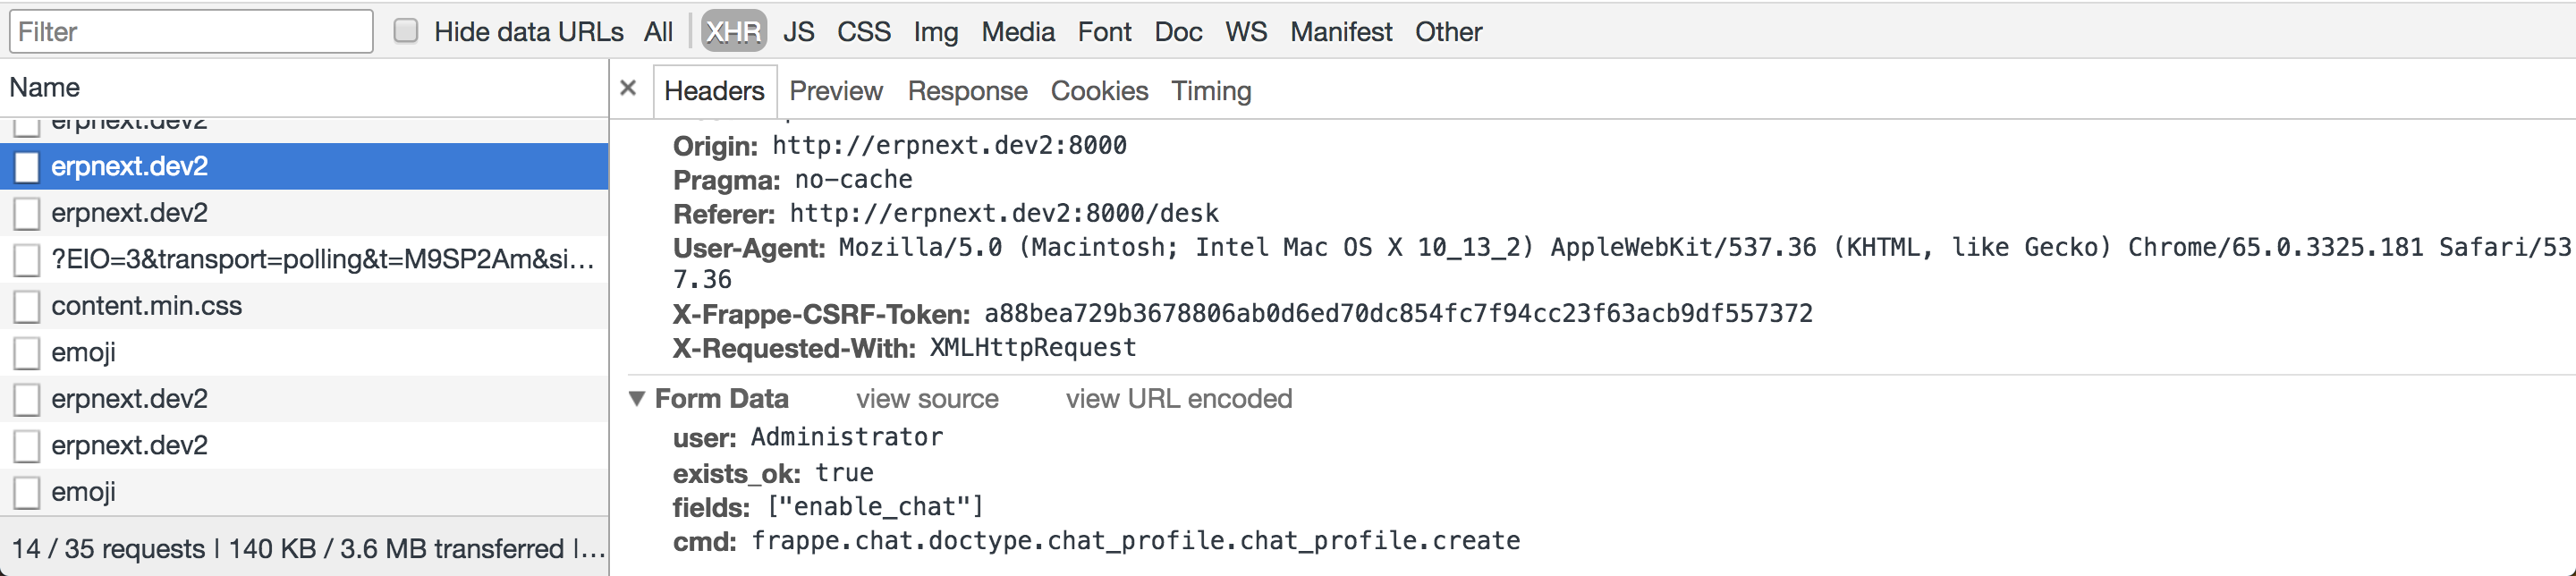Filter requests by Font type
This screenshot has width=2576, height=576.
coord(1104,31)
